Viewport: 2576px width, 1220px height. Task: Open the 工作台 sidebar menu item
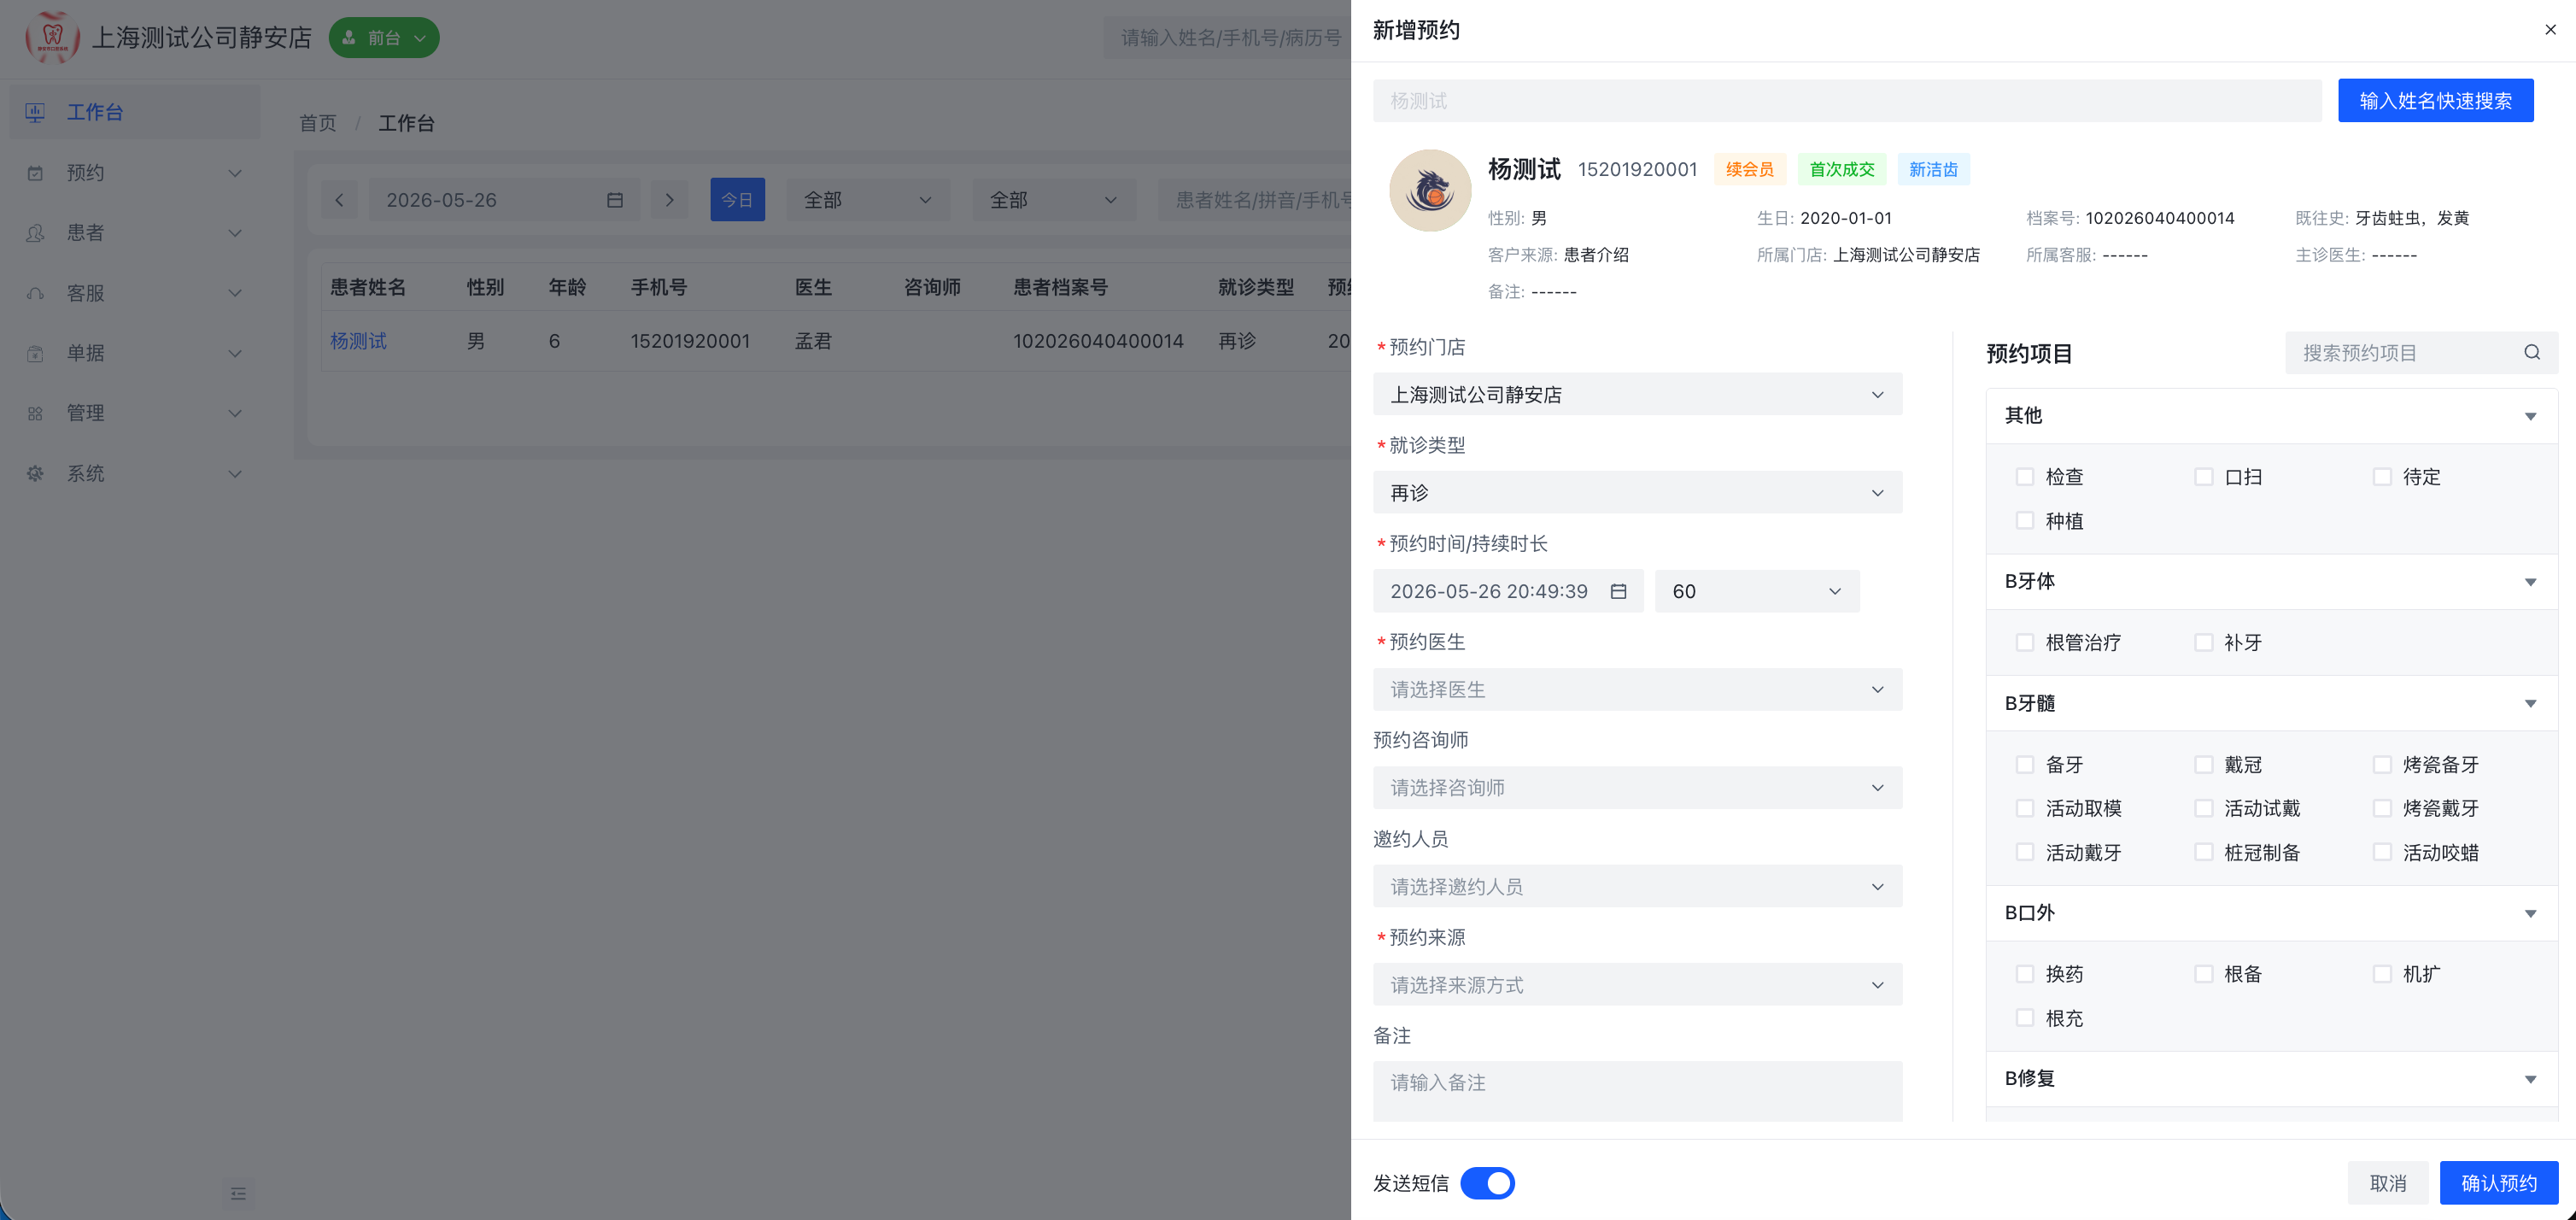tap(135, 112)
